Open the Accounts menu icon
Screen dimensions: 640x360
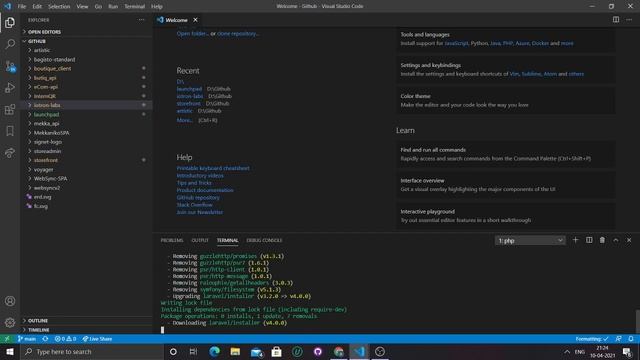[10, 301]
